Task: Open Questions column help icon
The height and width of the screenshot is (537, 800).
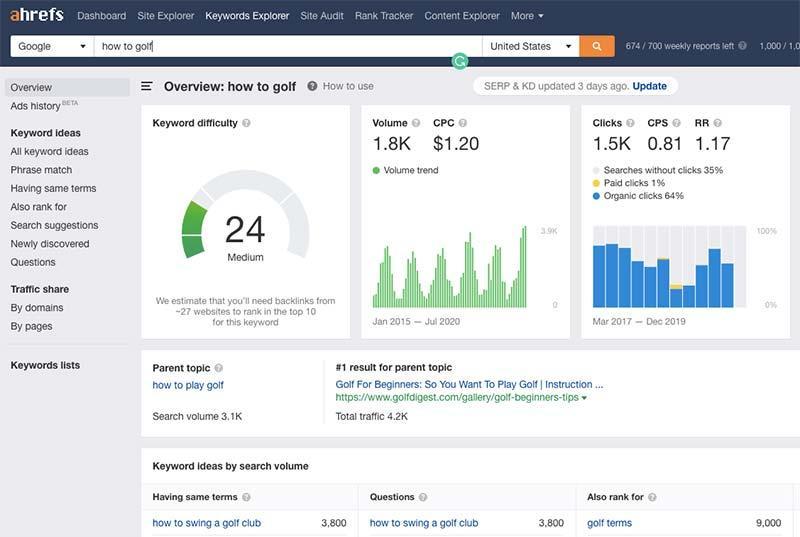Action: (423, 497)
